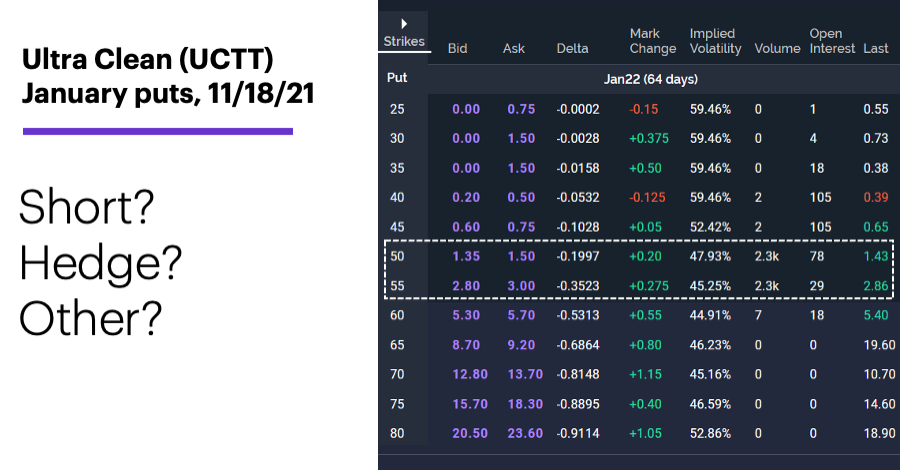The height and width of the screenshot is (470, 900).
Task: Click the 2.3k volume on the 50 strike
Action: [767, 256]
